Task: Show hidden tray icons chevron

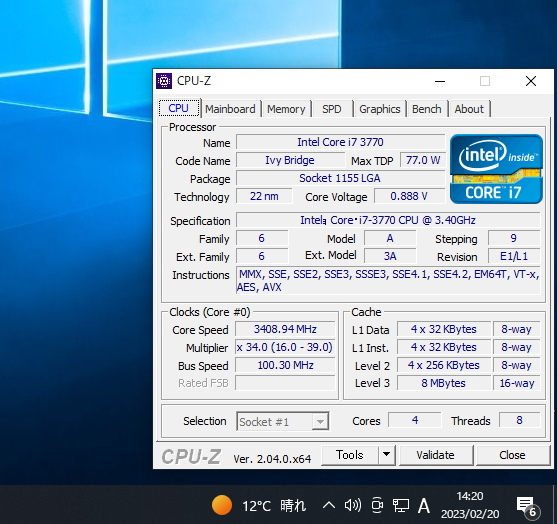Action: [x=329, y=505]
